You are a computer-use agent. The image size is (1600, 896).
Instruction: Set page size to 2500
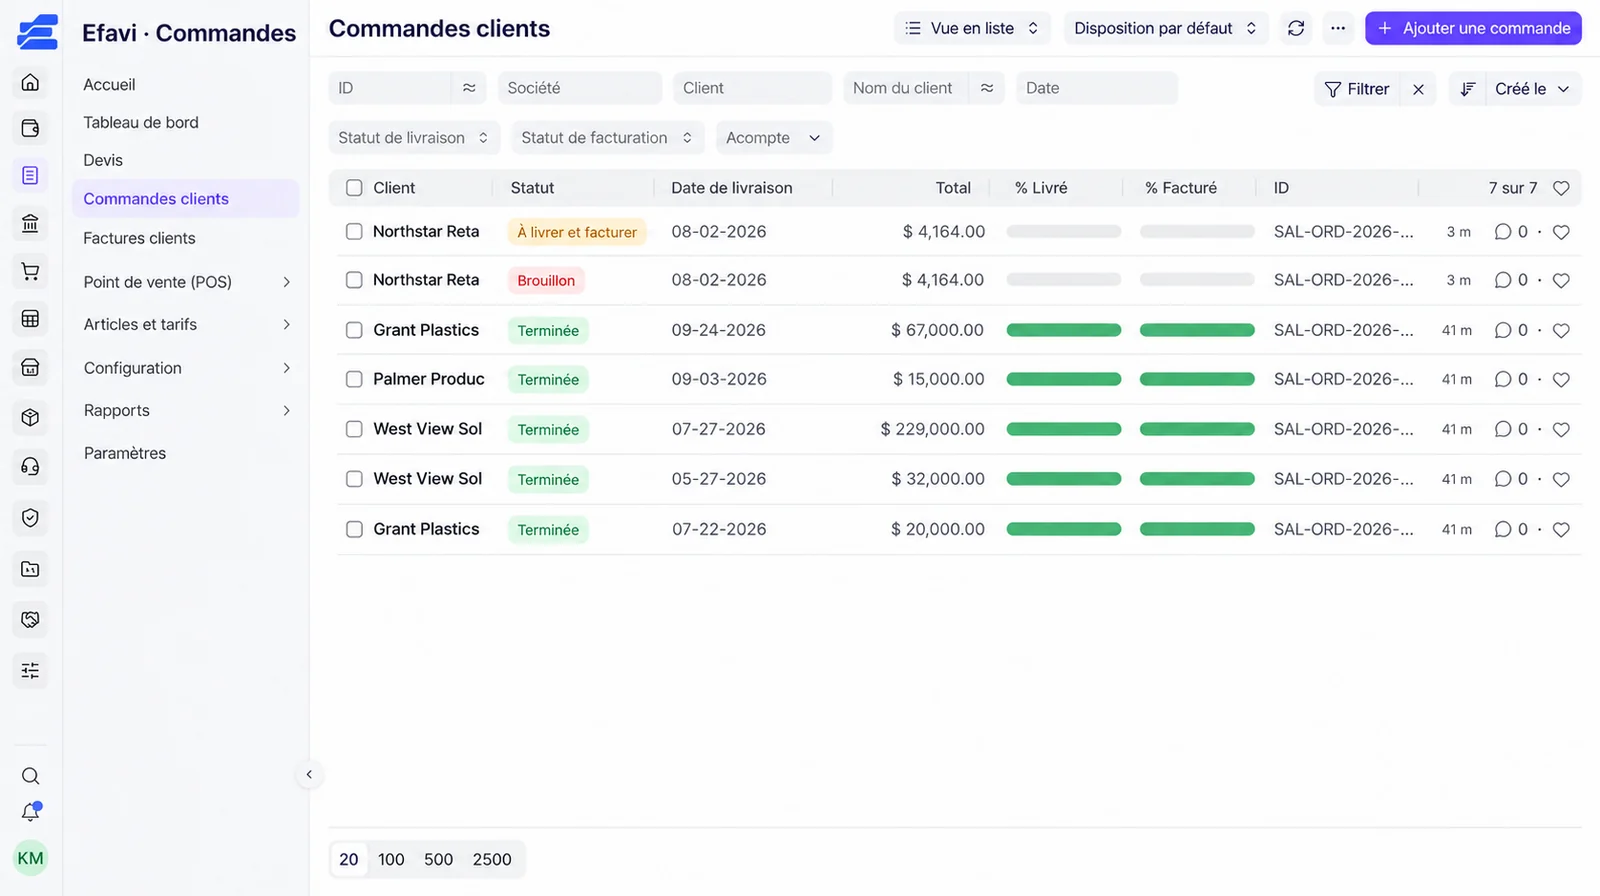(x=492, y=859)
